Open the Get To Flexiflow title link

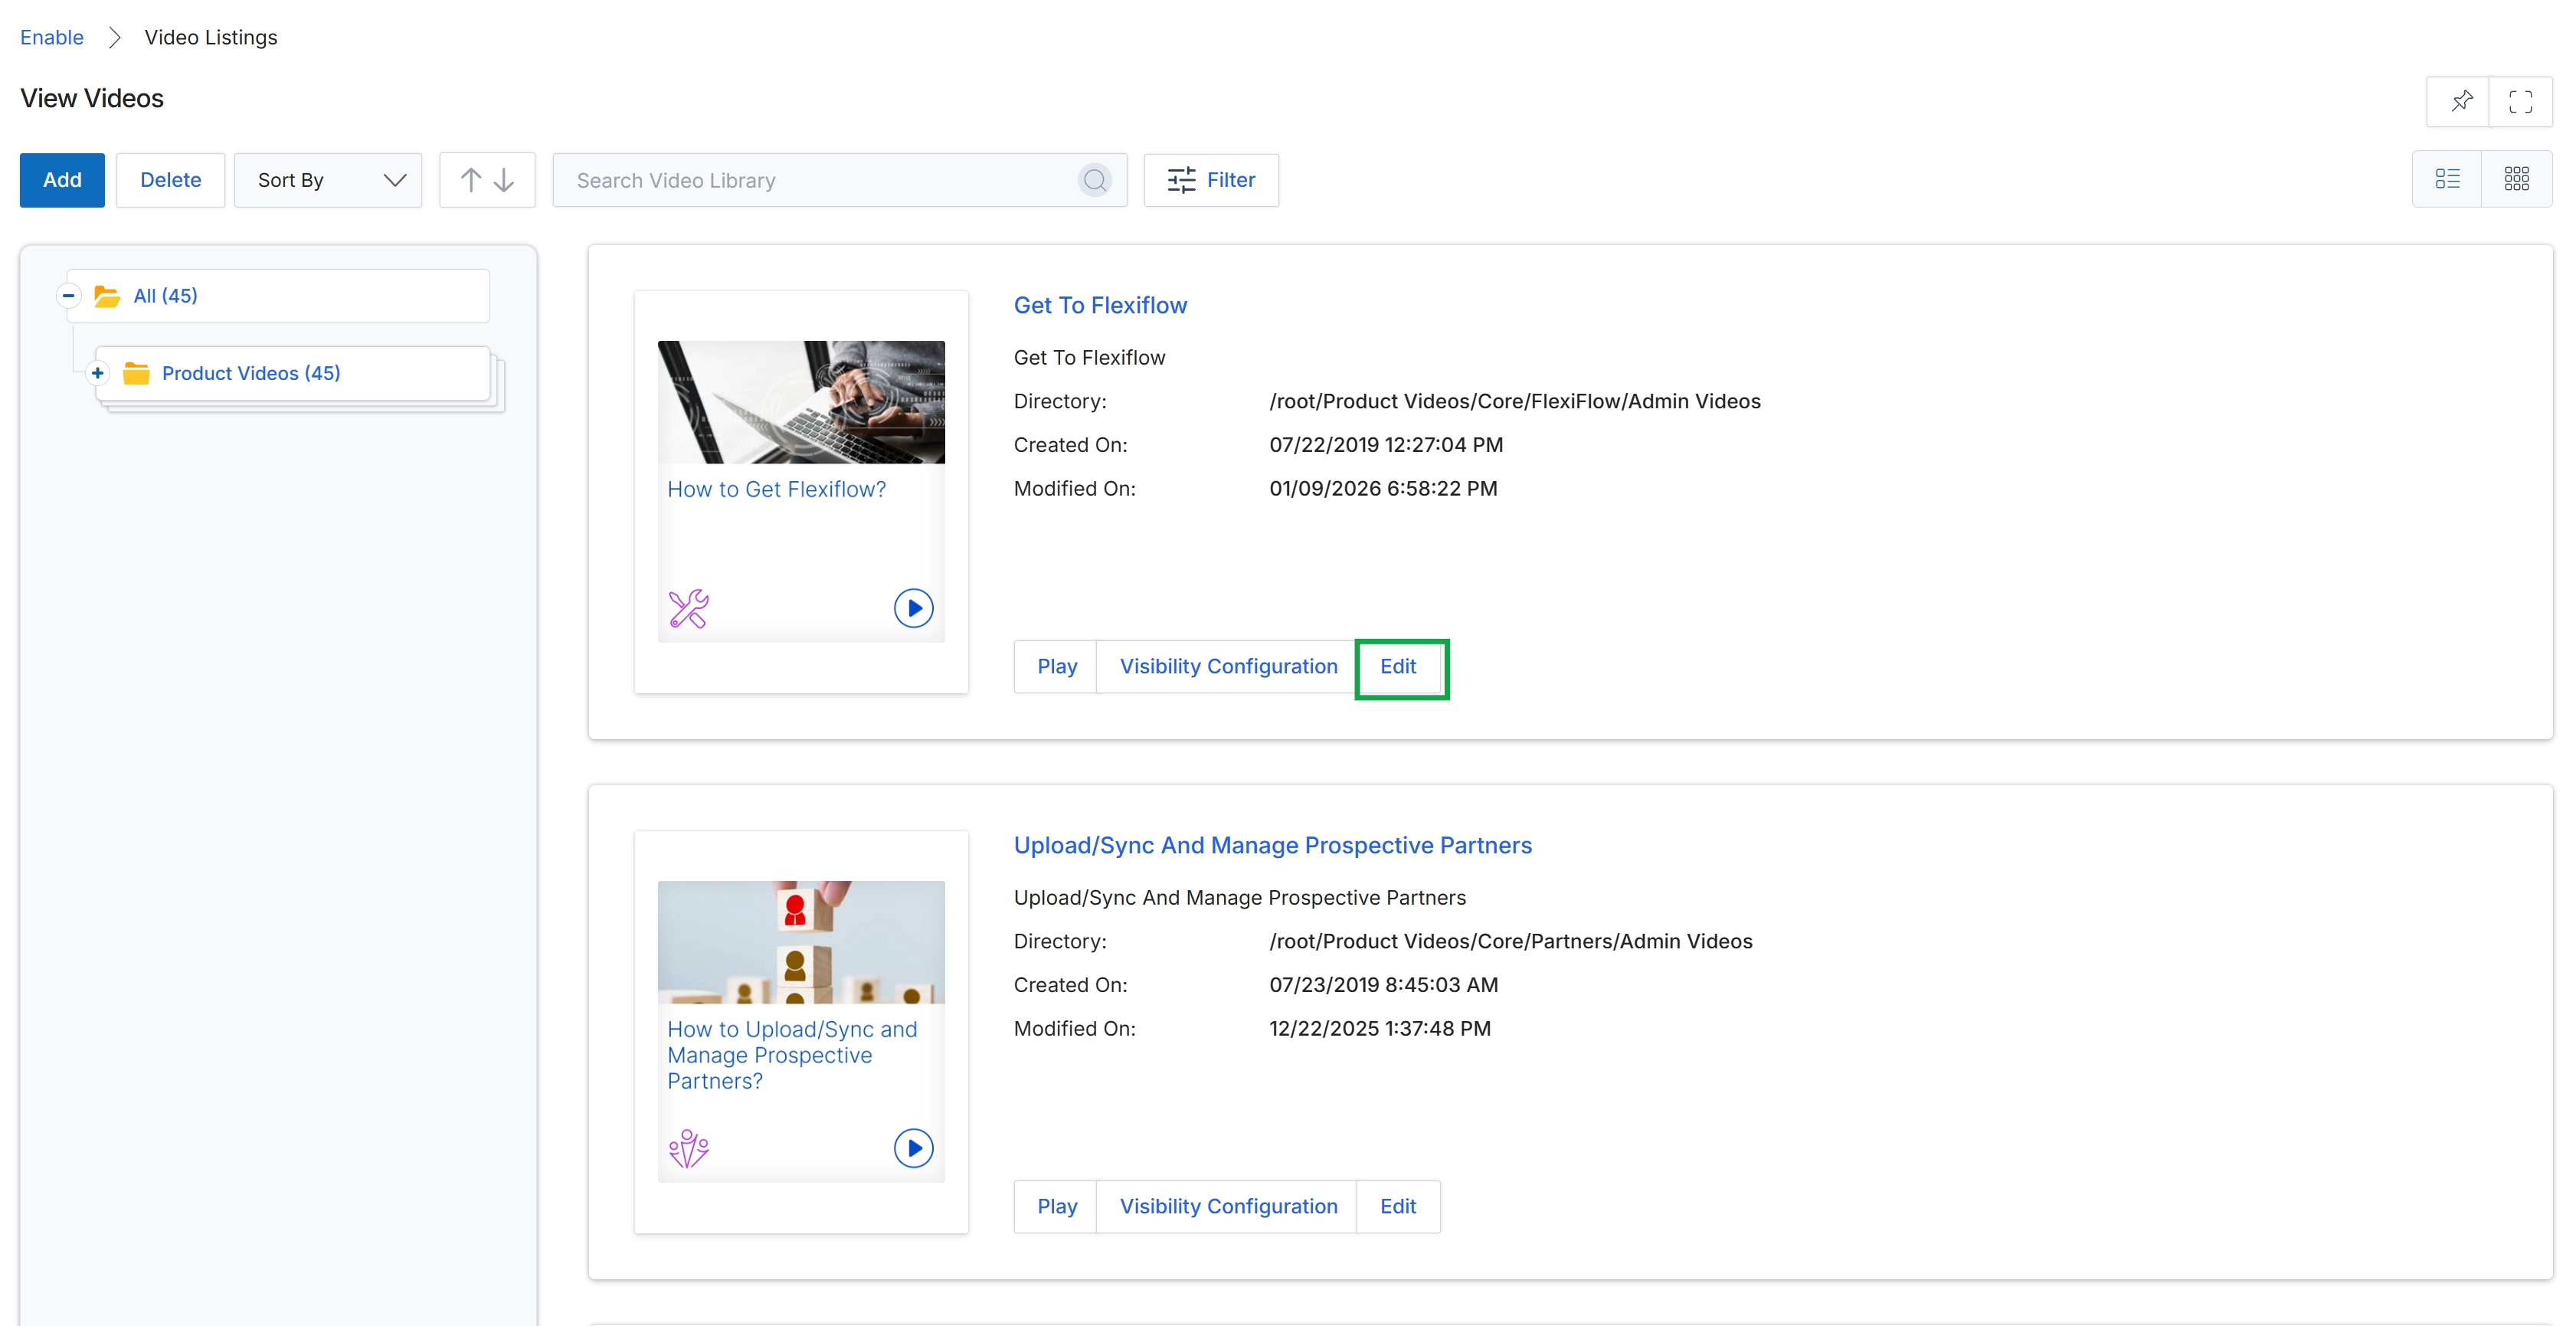click(x=1100, y=305)
